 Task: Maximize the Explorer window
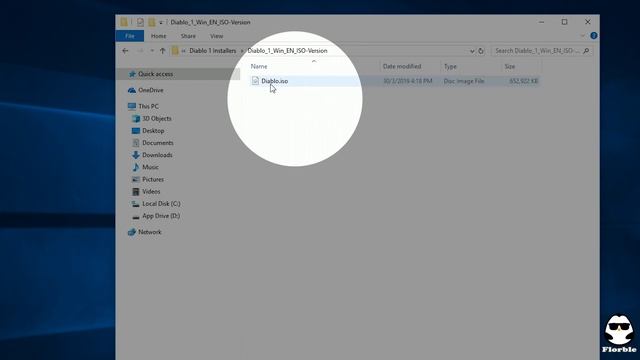pos(564,22)
